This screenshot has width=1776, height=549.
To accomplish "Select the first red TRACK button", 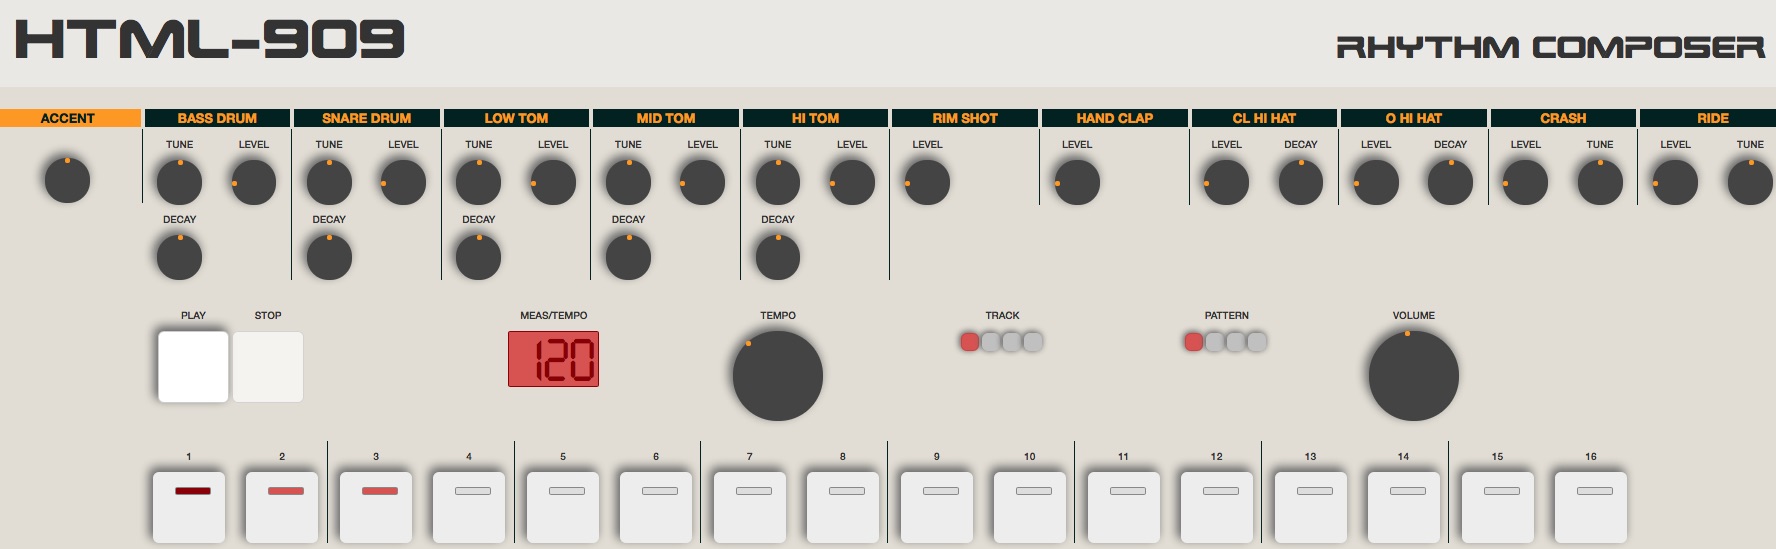I will (969, 342).
